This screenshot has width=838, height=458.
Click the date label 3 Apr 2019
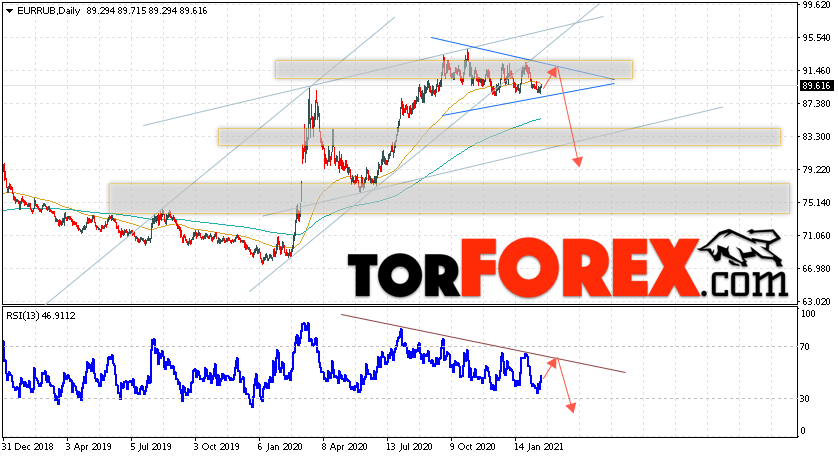pyautogui.click(x=89, y=447)
